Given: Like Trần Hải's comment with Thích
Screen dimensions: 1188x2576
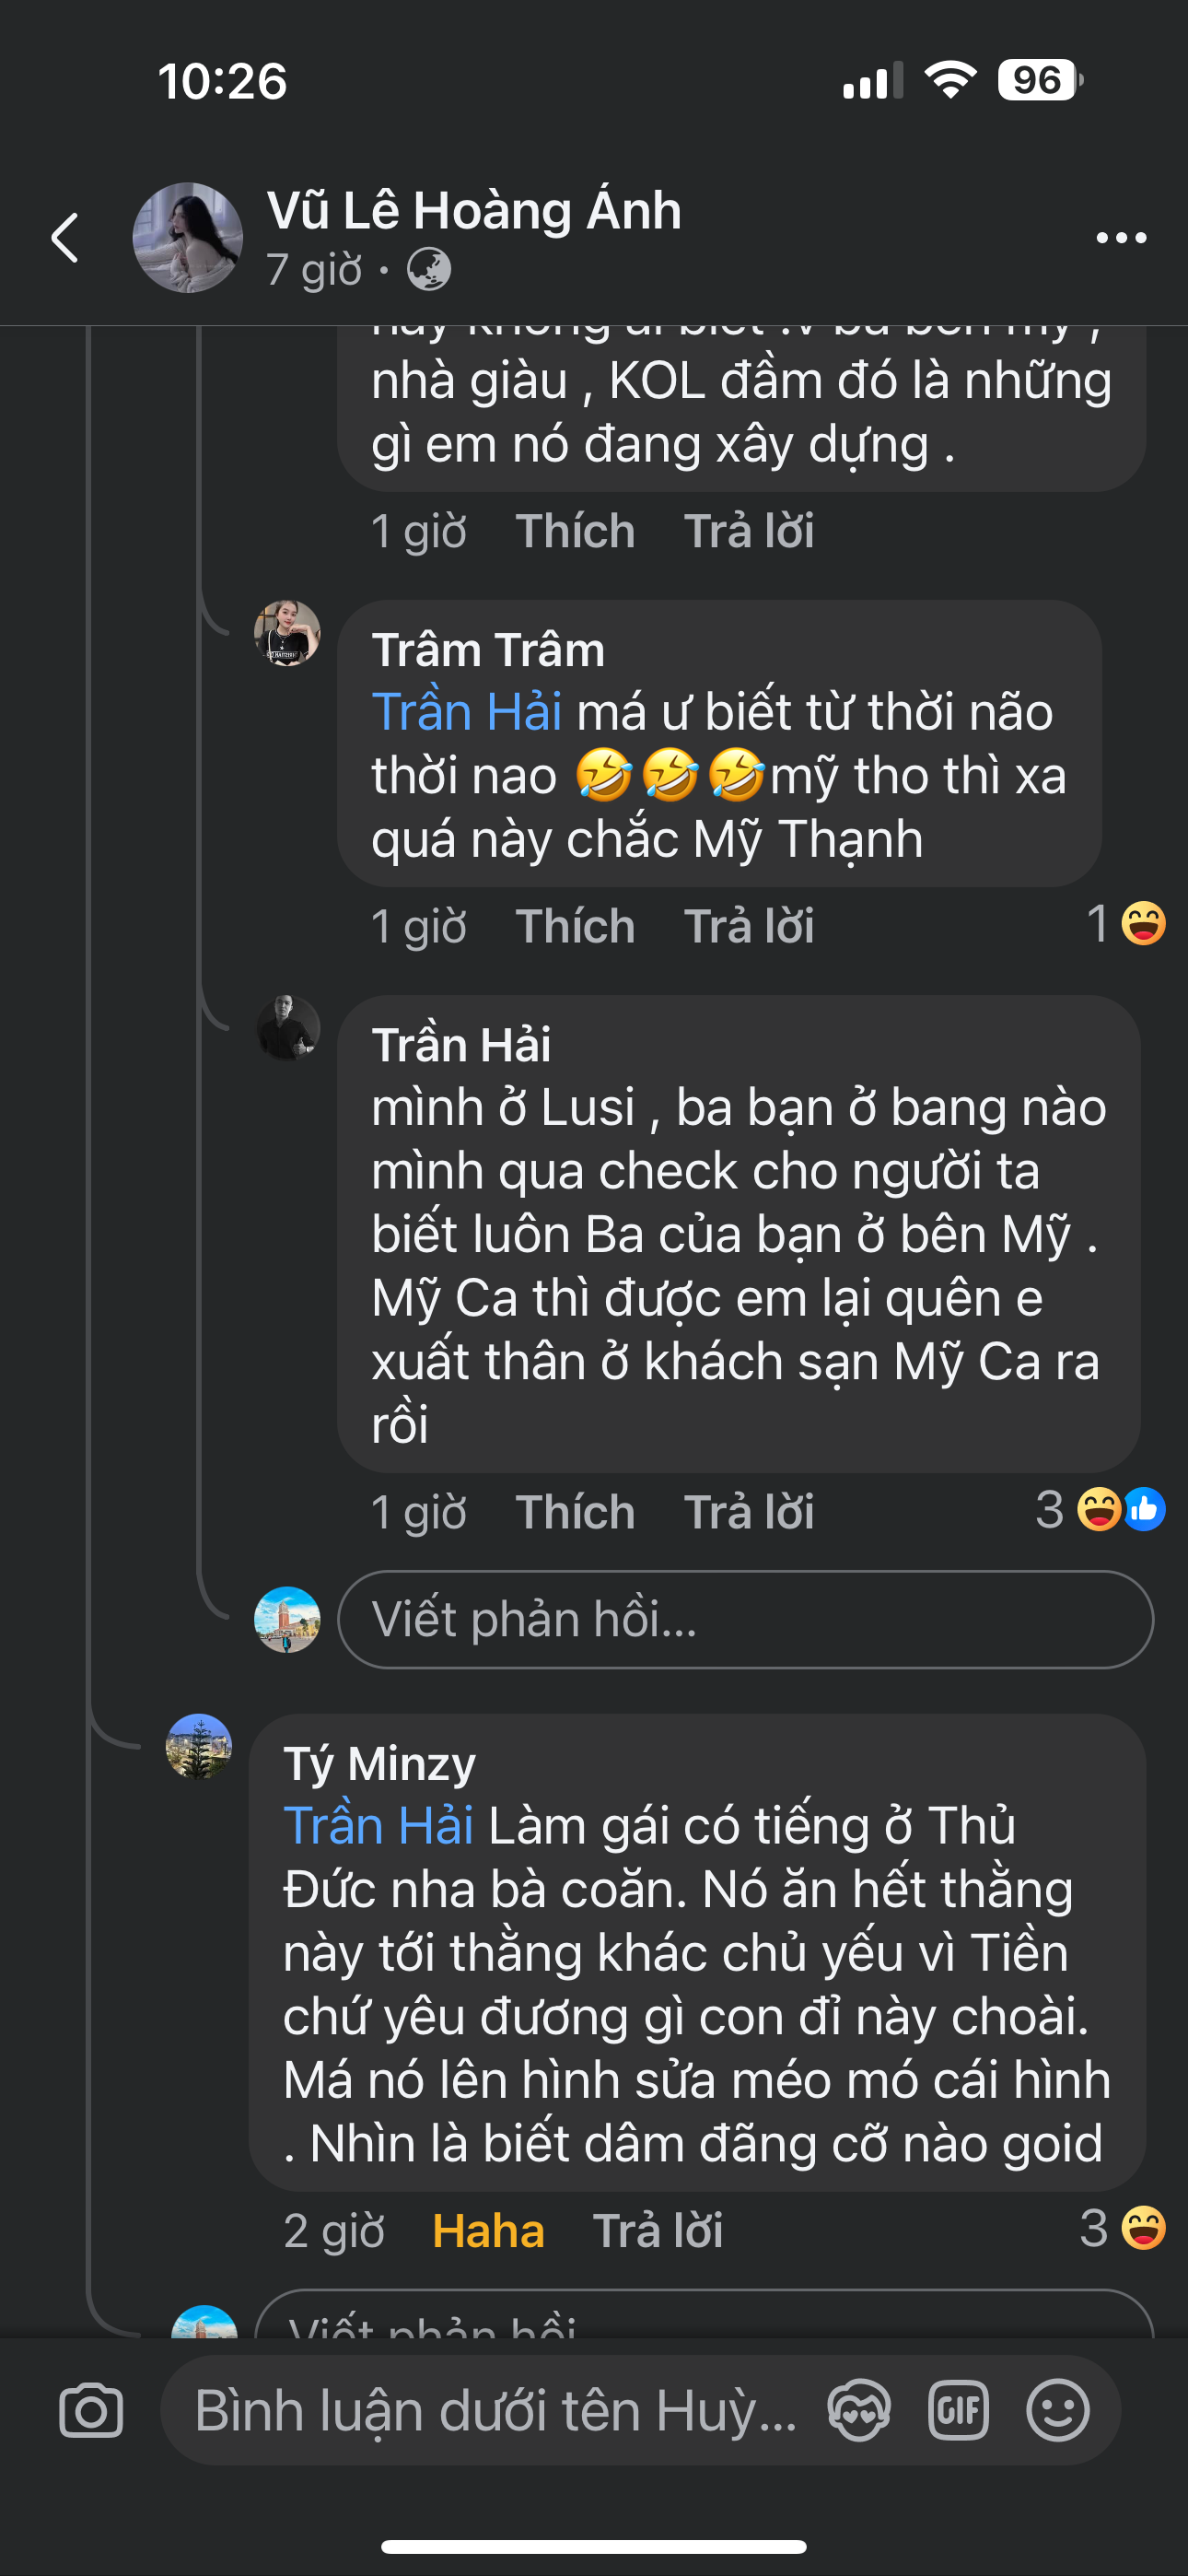Looking at the screenshot, I should [575, 1512].
